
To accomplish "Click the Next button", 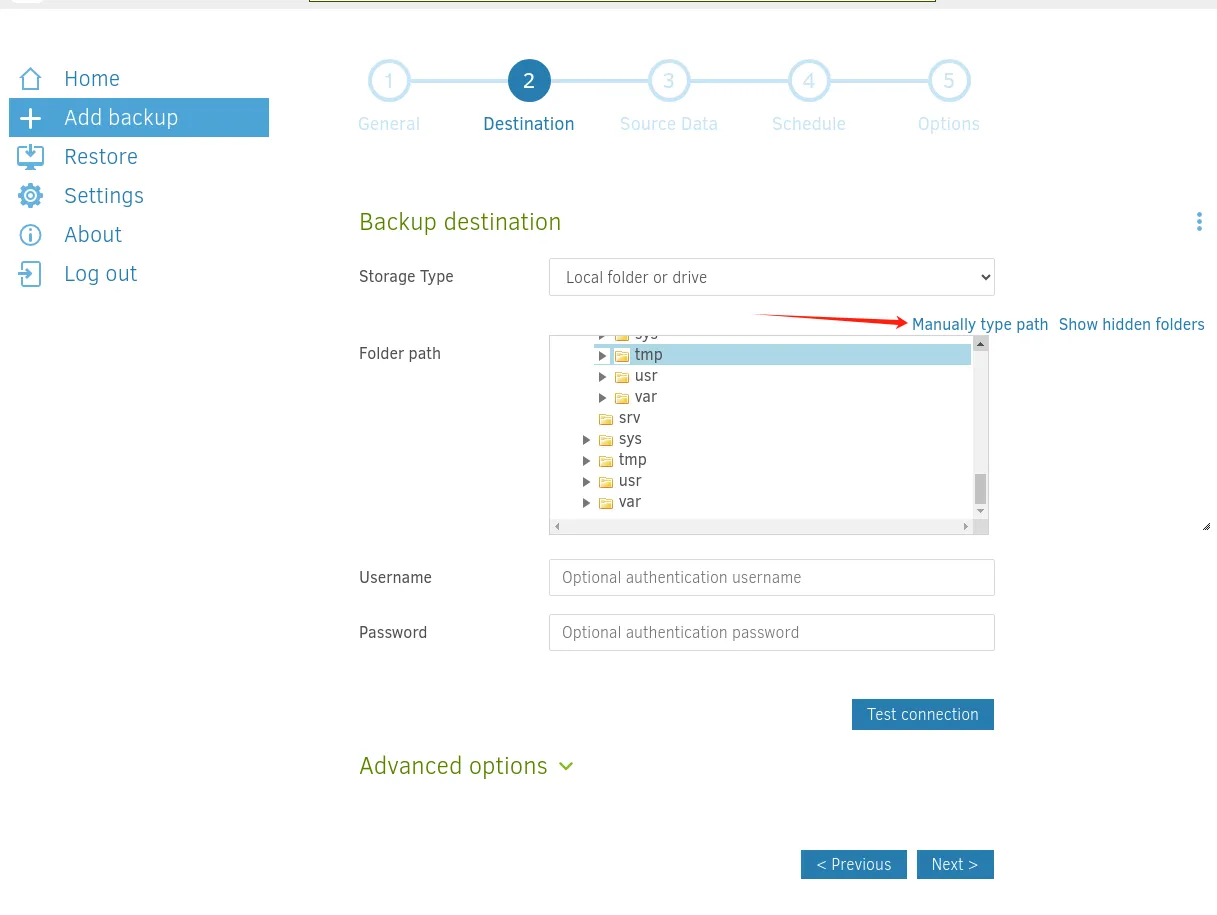I will tap(955, 864).
